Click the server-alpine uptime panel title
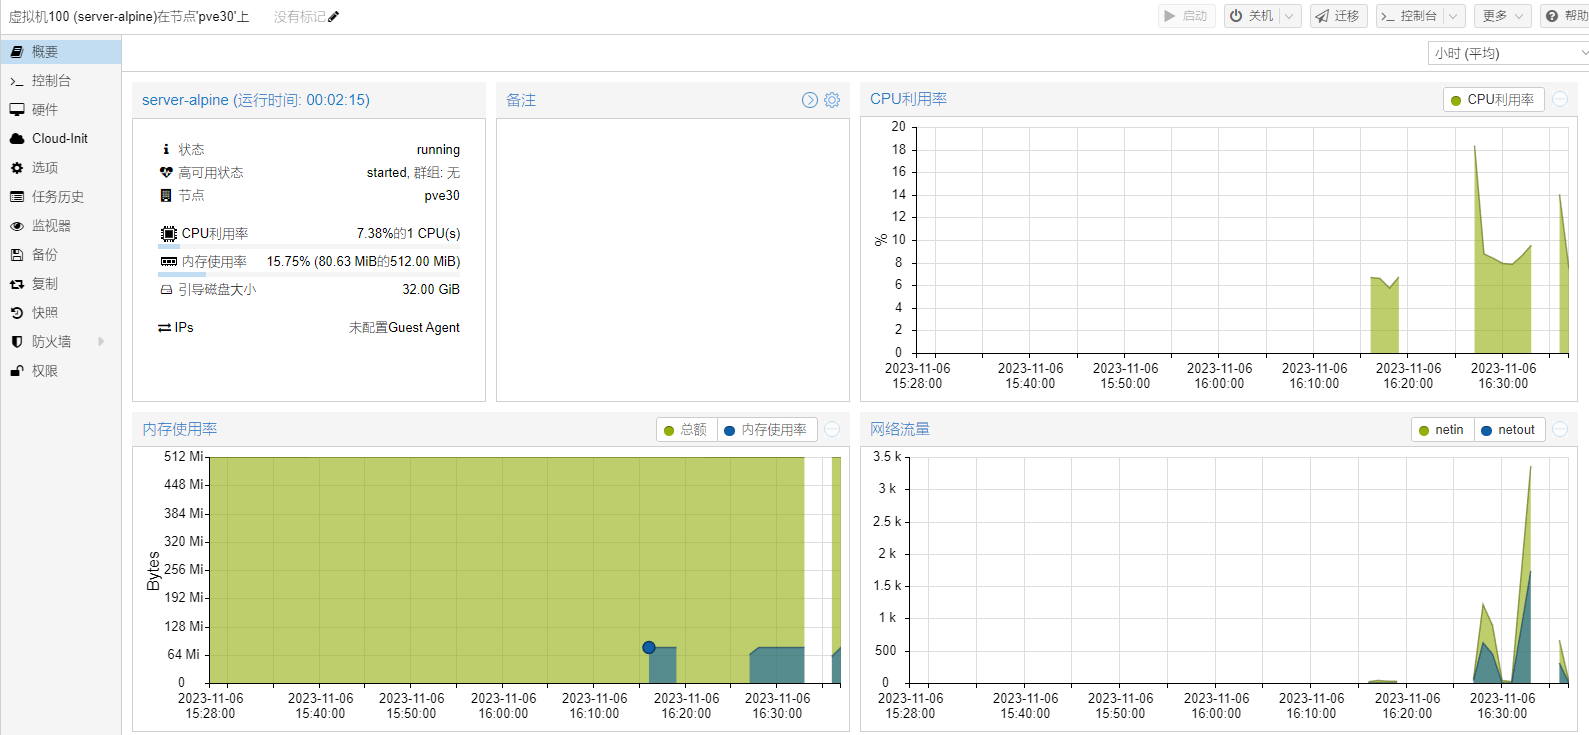This screenshot has width=1589, height=735. coord(256,100)
